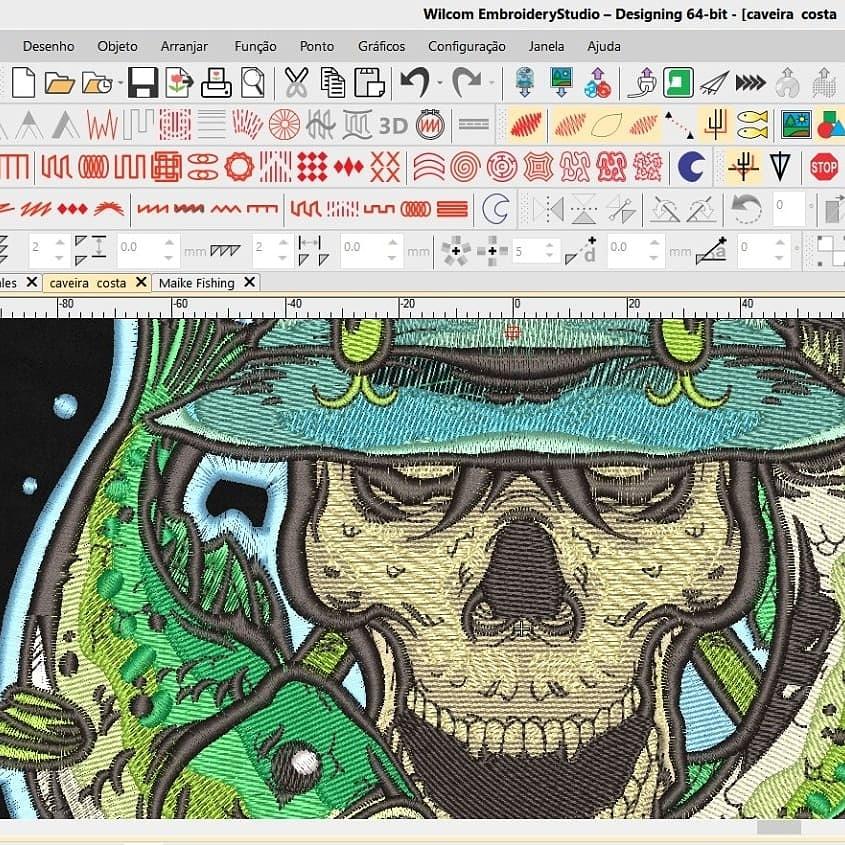Viewport: 845px width, 845px height.
Task: Open the Configuração menu
Action: click(467, 46)
